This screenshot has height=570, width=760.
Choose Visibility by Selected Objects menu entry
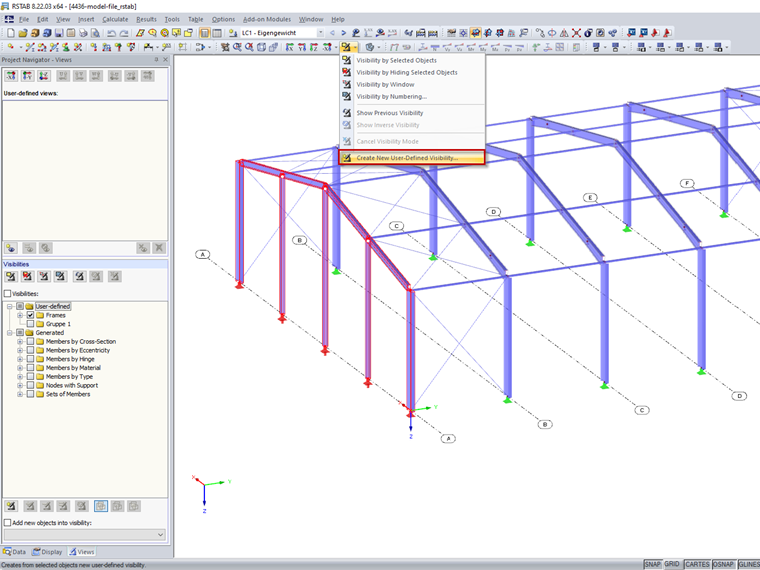coord(412,60)
